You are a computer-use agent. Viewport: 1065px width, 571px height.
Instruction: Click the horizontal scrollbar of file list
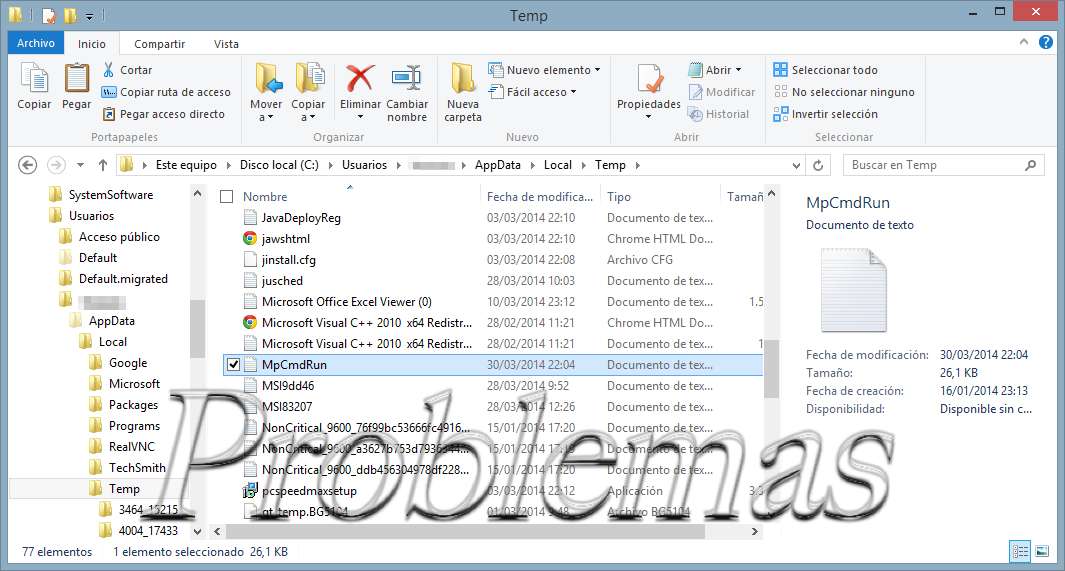point(465,532)
